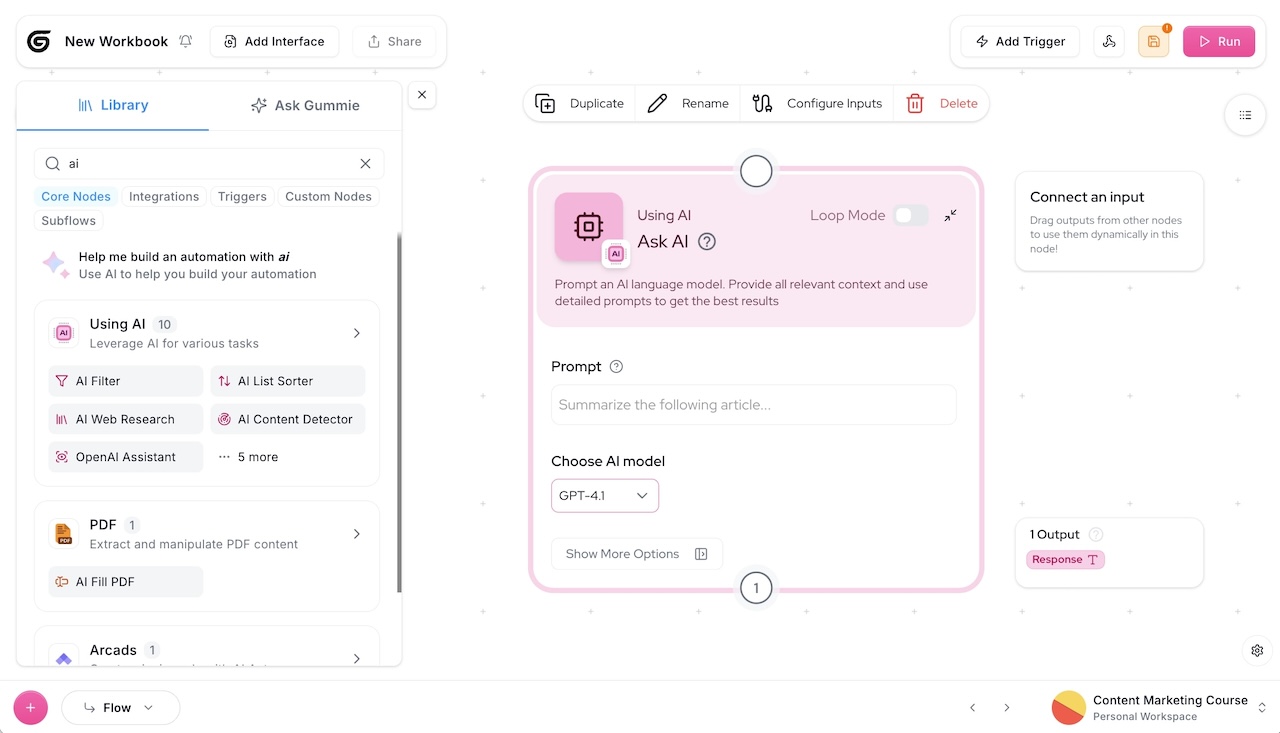Click the Gumloop logo icon
The width and height of the screenshot is (1280, 733).
pyautogui.click(x=39, y=41)
